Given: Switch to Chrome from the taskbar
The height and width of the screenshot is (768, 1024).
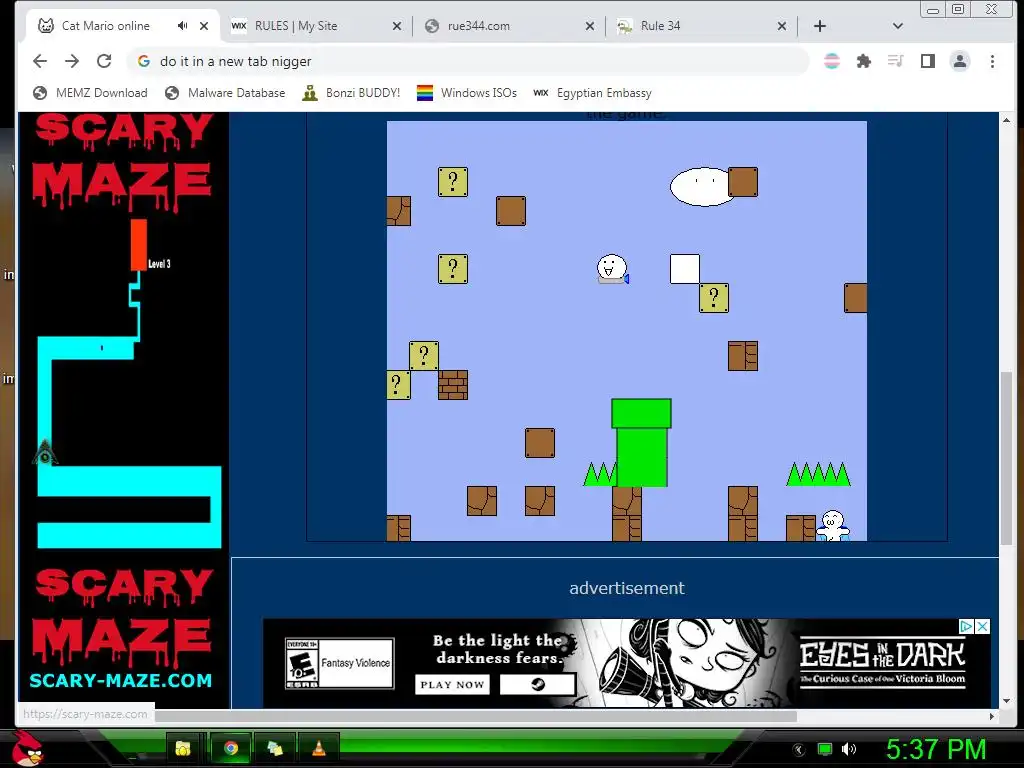Looking at the screenshot, I should click(231, 748).
